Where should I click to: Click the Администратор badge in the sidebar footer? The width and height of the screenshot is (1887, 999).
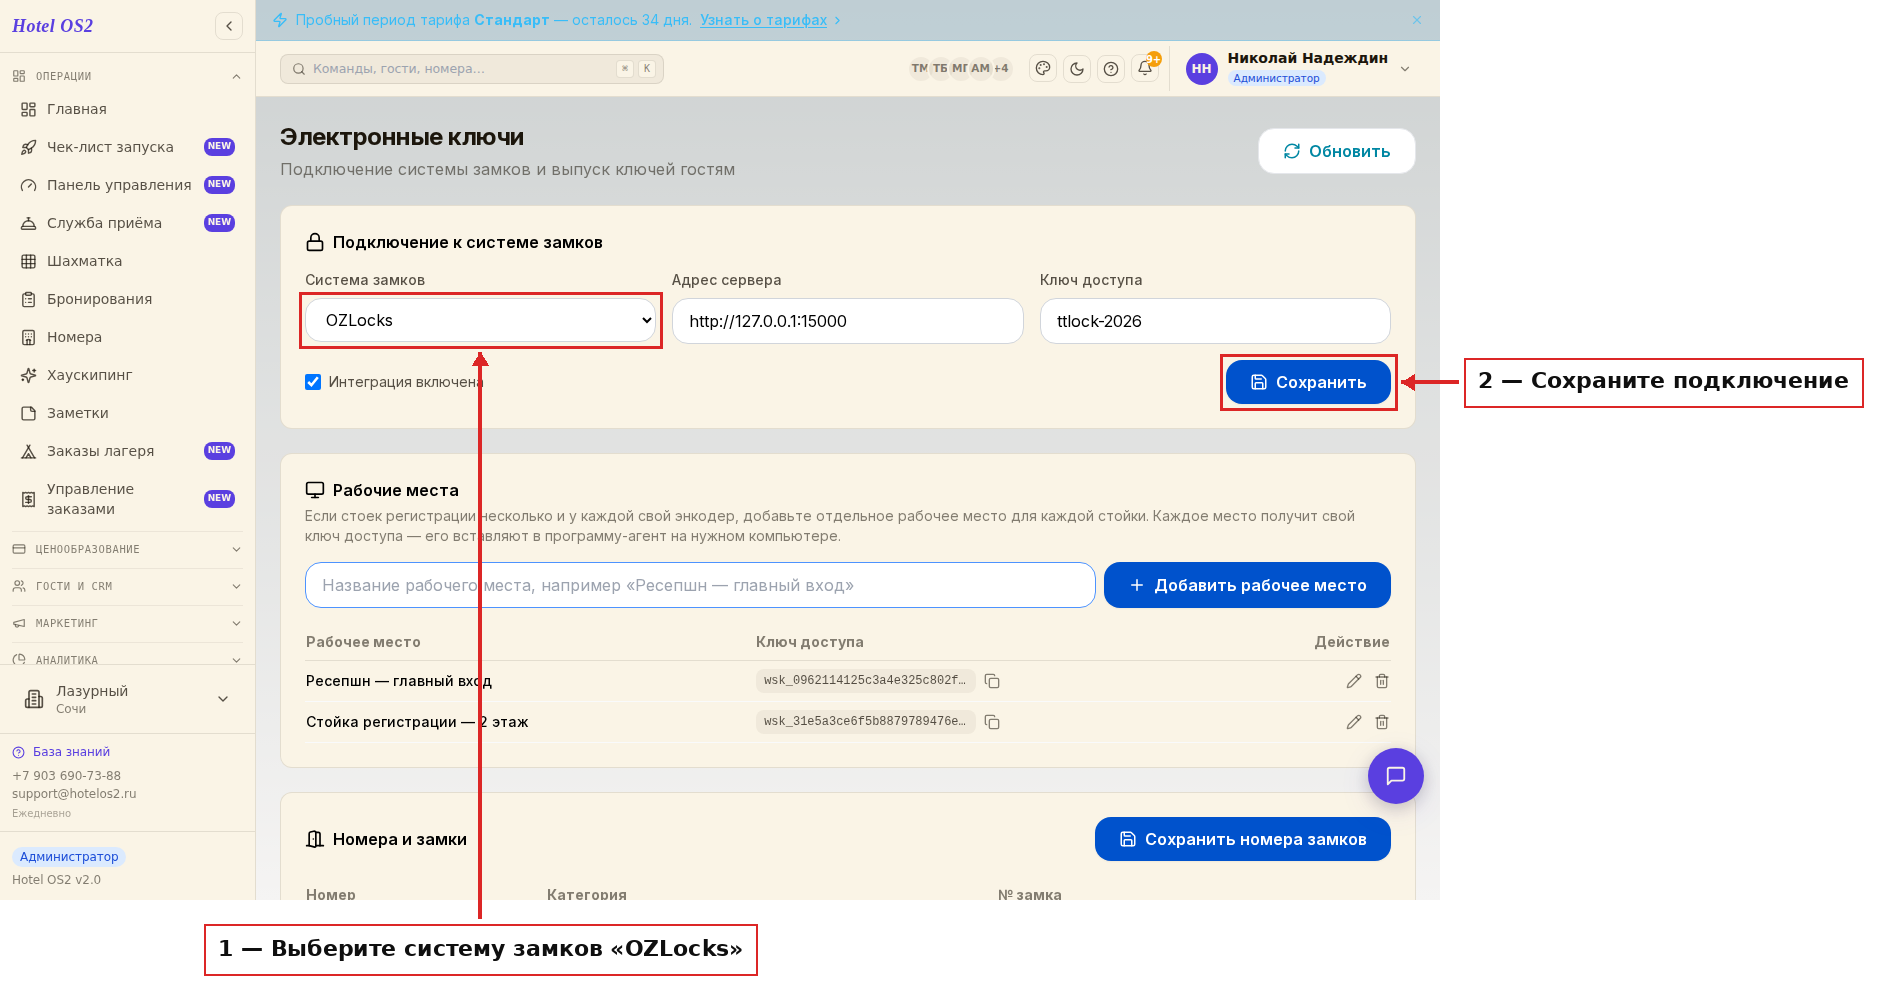69,857
